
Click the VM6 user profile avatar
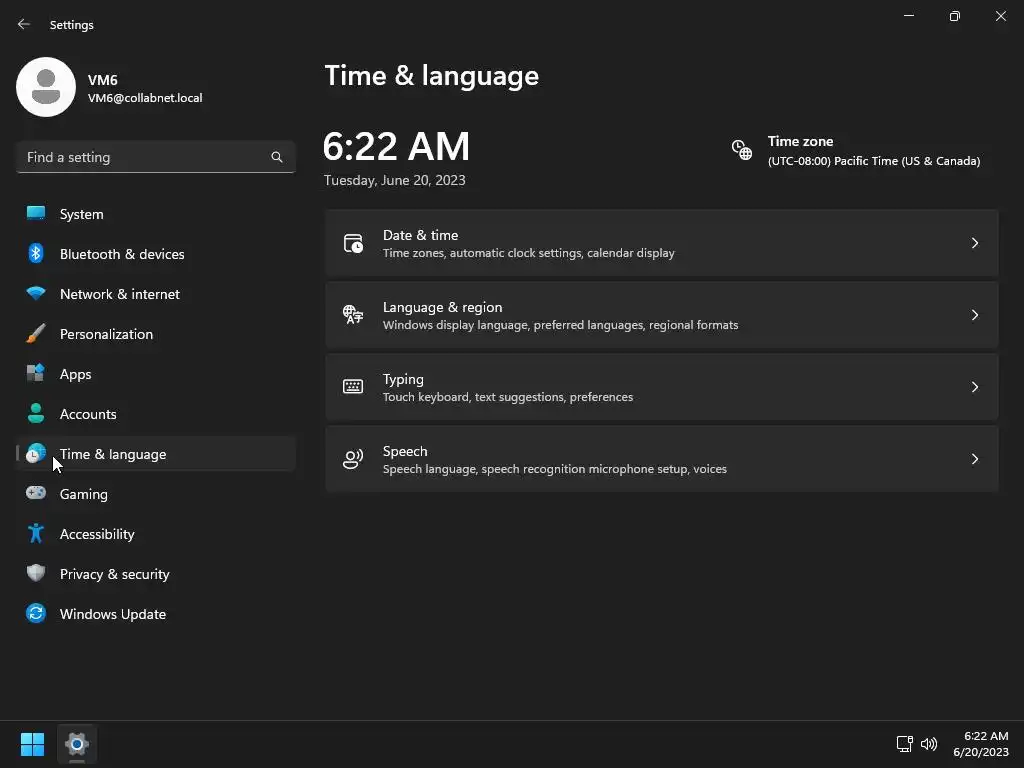(46, 87)
